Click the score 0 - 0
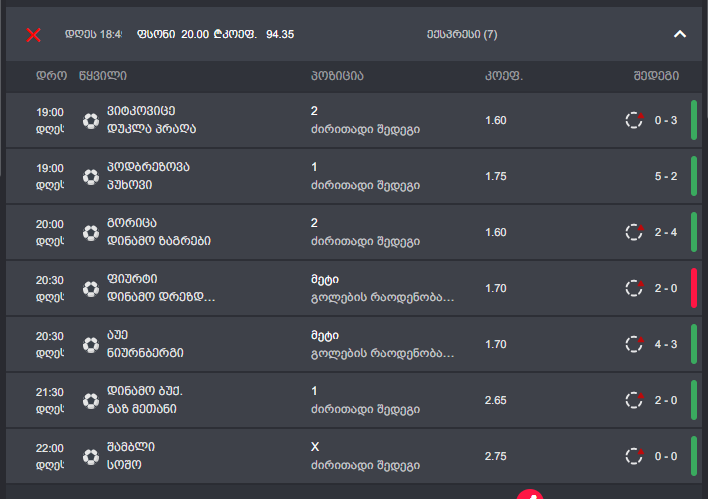The height and width of the screenshot is (499, 708). (666, 456)
